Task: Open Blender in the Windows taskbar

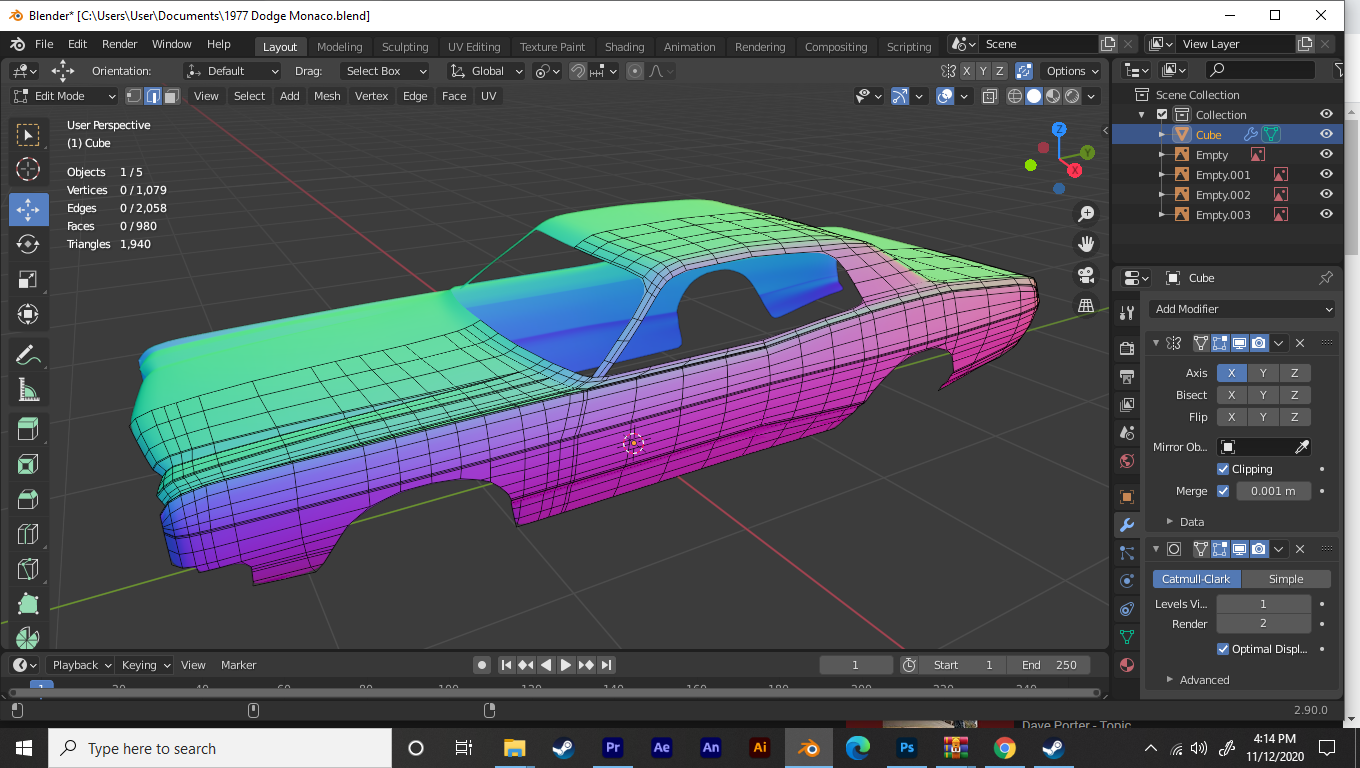Action: 808,748
